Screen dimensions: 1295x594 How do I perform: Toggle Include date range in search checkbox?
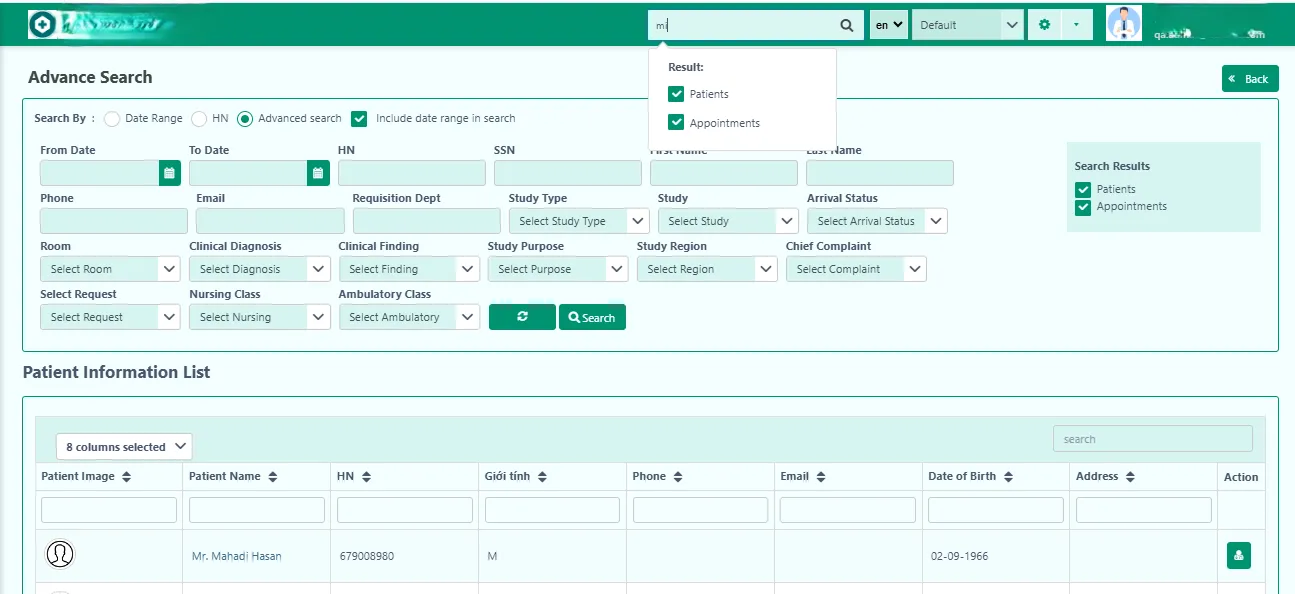click(360, 118)
